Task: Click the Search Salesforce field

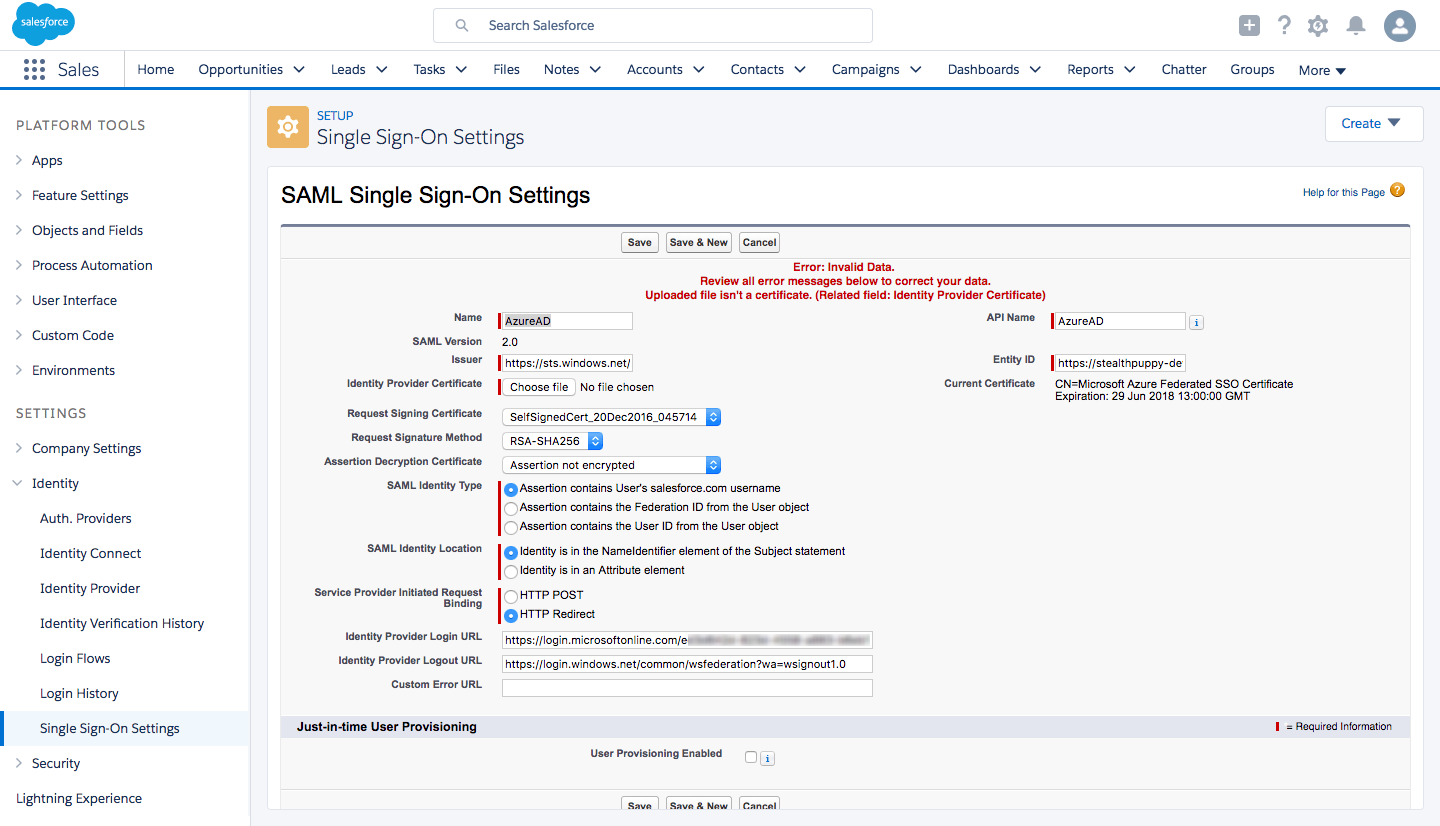Action: (x=653, y=26)
